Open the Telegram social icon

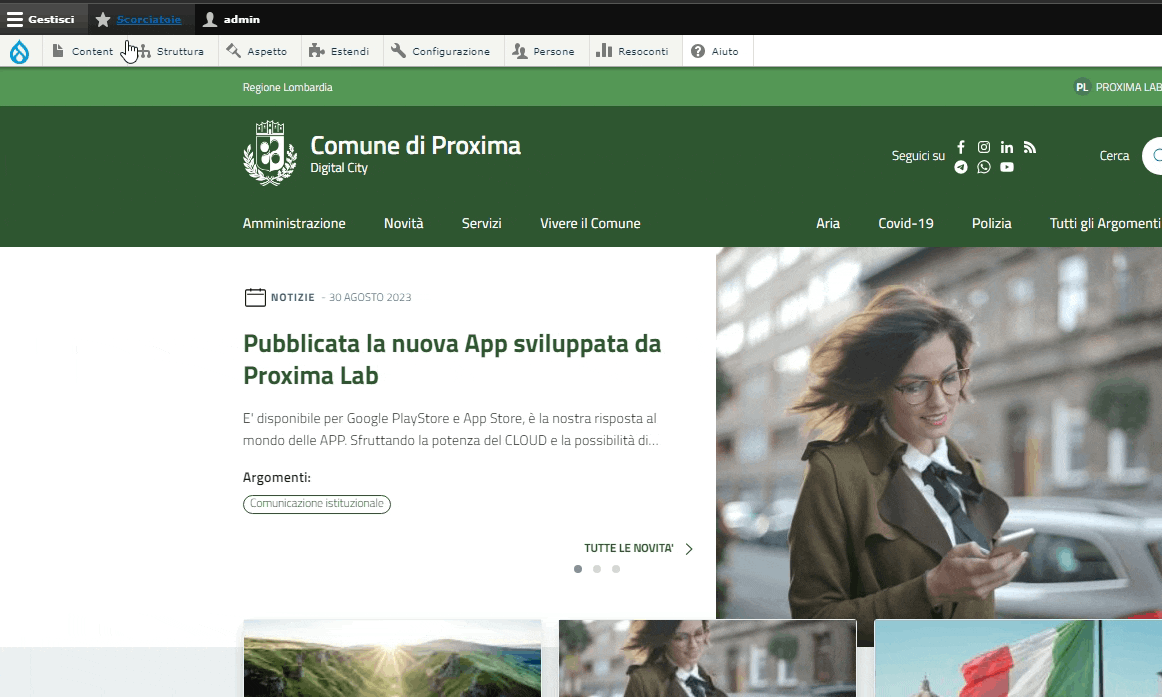click(x=961, y=167)
